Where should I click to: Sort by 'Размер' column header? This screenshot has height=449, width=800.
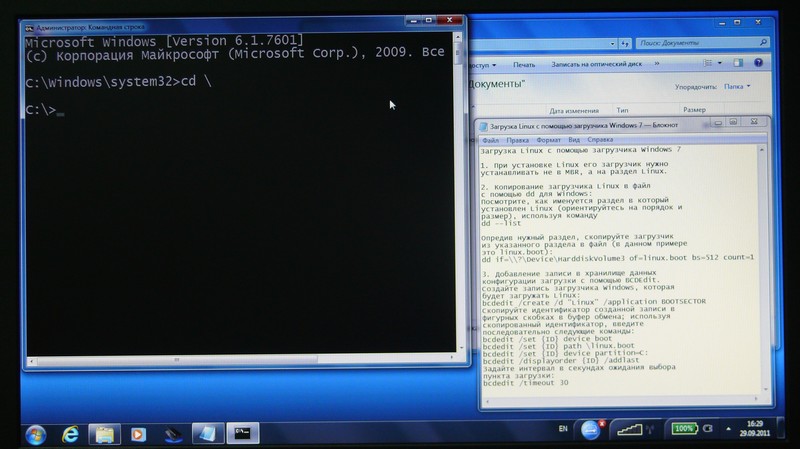click(694, 110)
